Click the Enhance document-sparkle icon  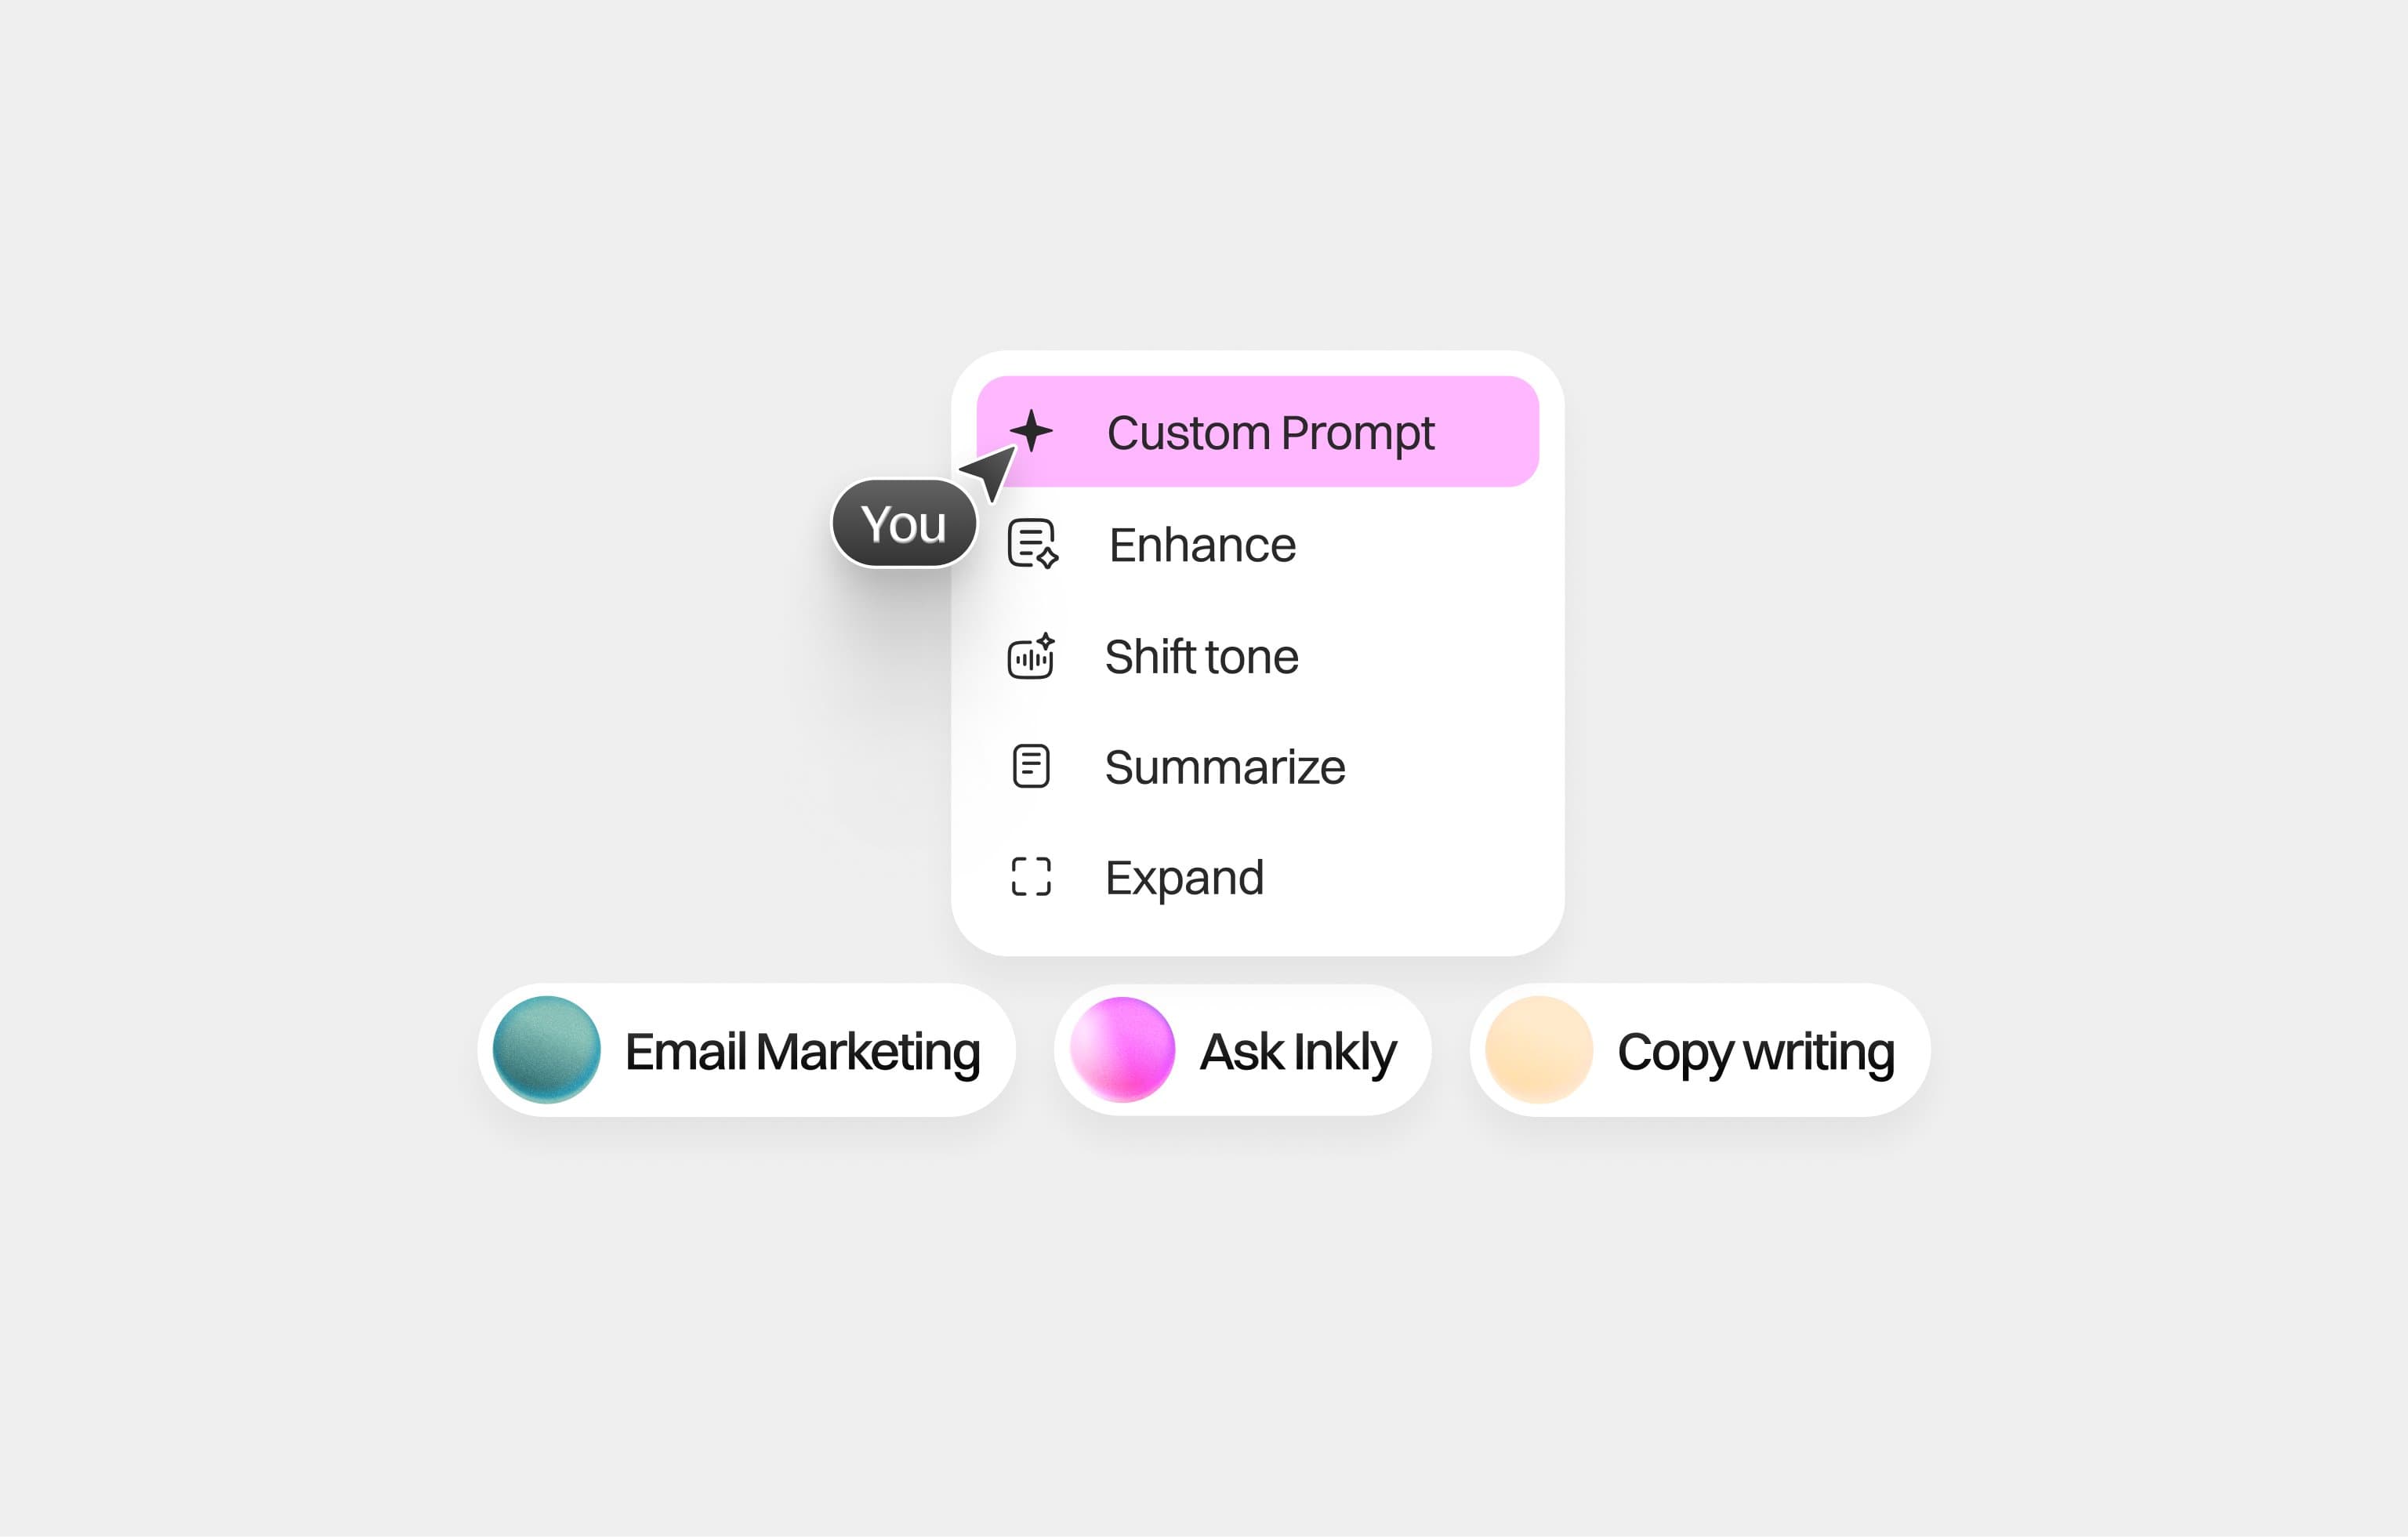[x=1032, y=544]
